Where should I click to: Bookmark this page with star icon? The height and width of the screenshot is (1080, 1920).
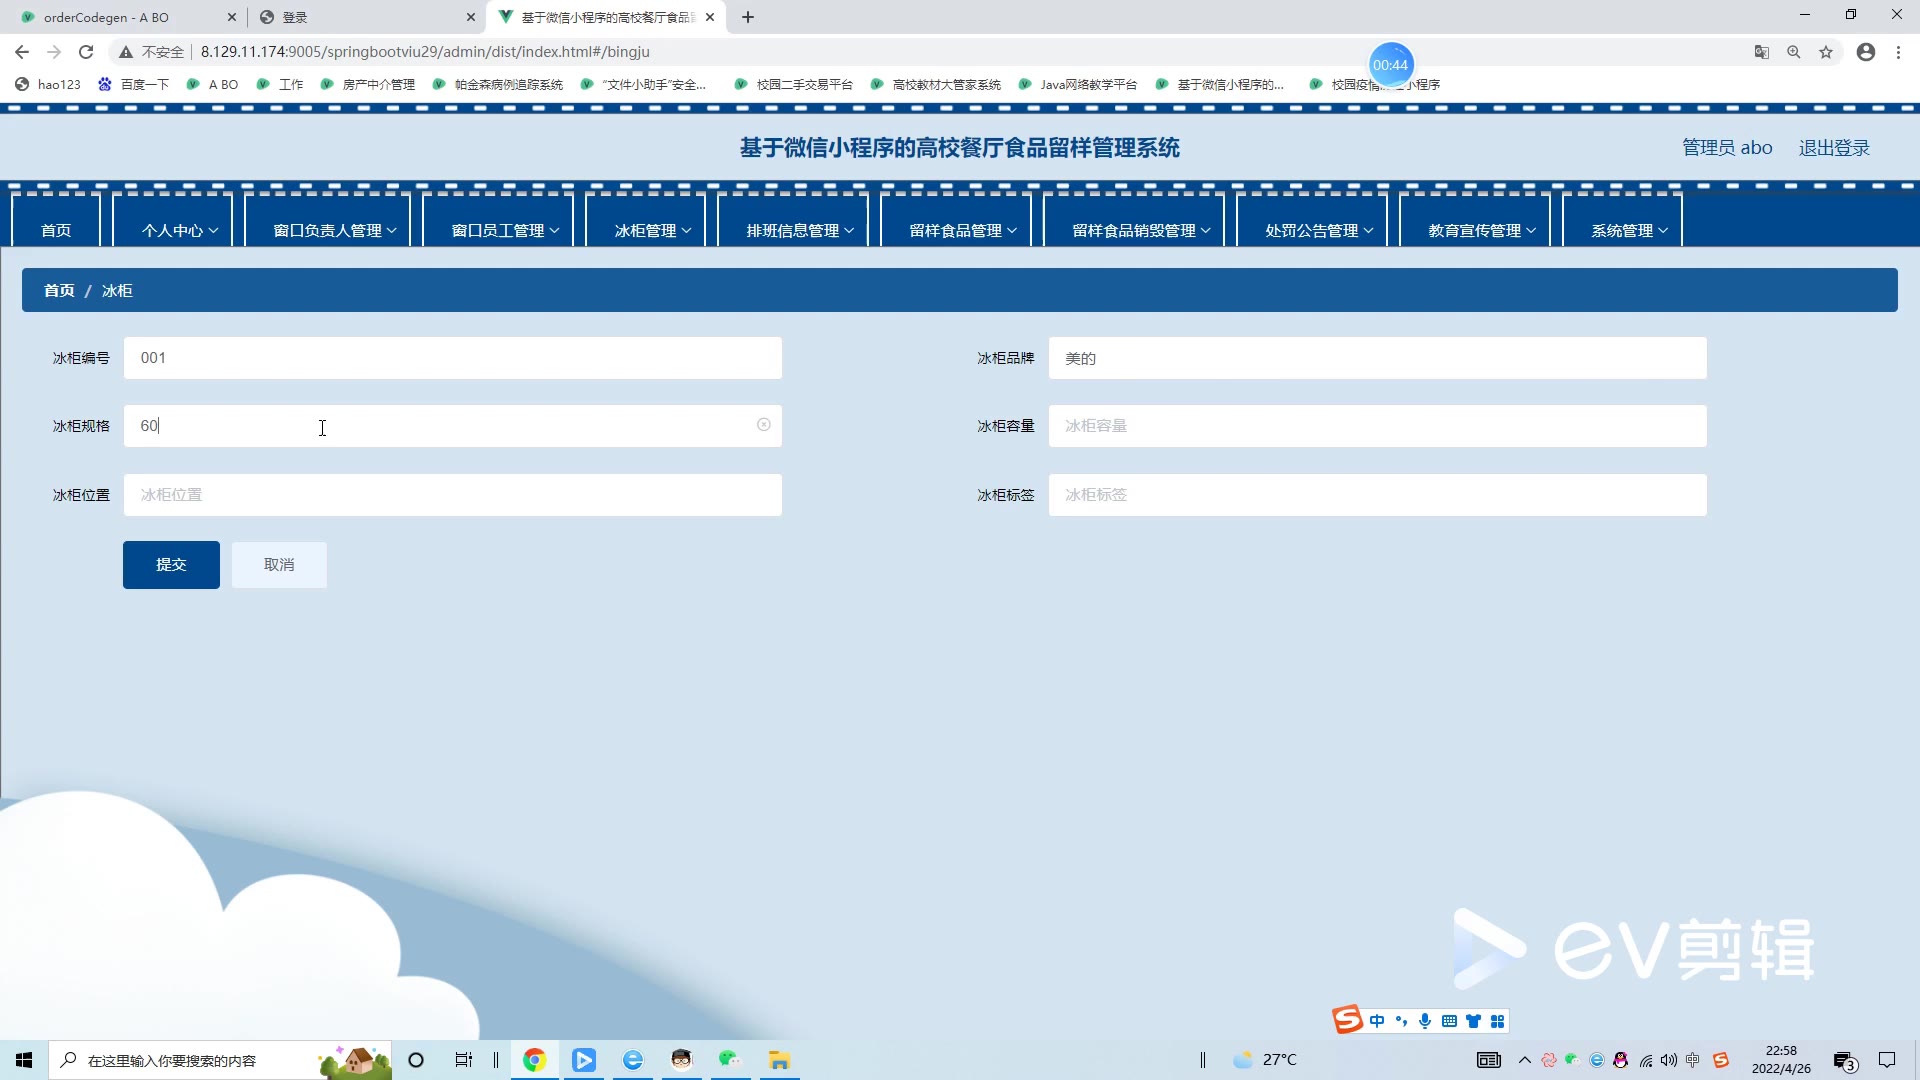click(x=1826, y=52)
